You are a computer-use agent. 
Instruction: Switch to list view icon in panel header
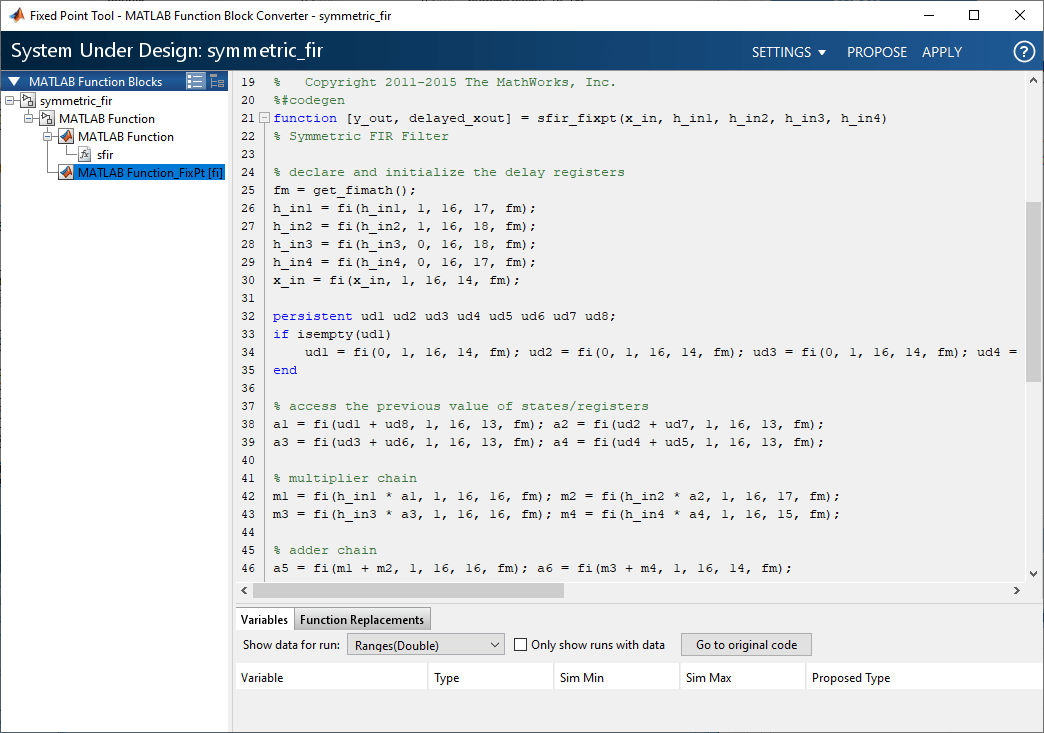tap(196, 82)
